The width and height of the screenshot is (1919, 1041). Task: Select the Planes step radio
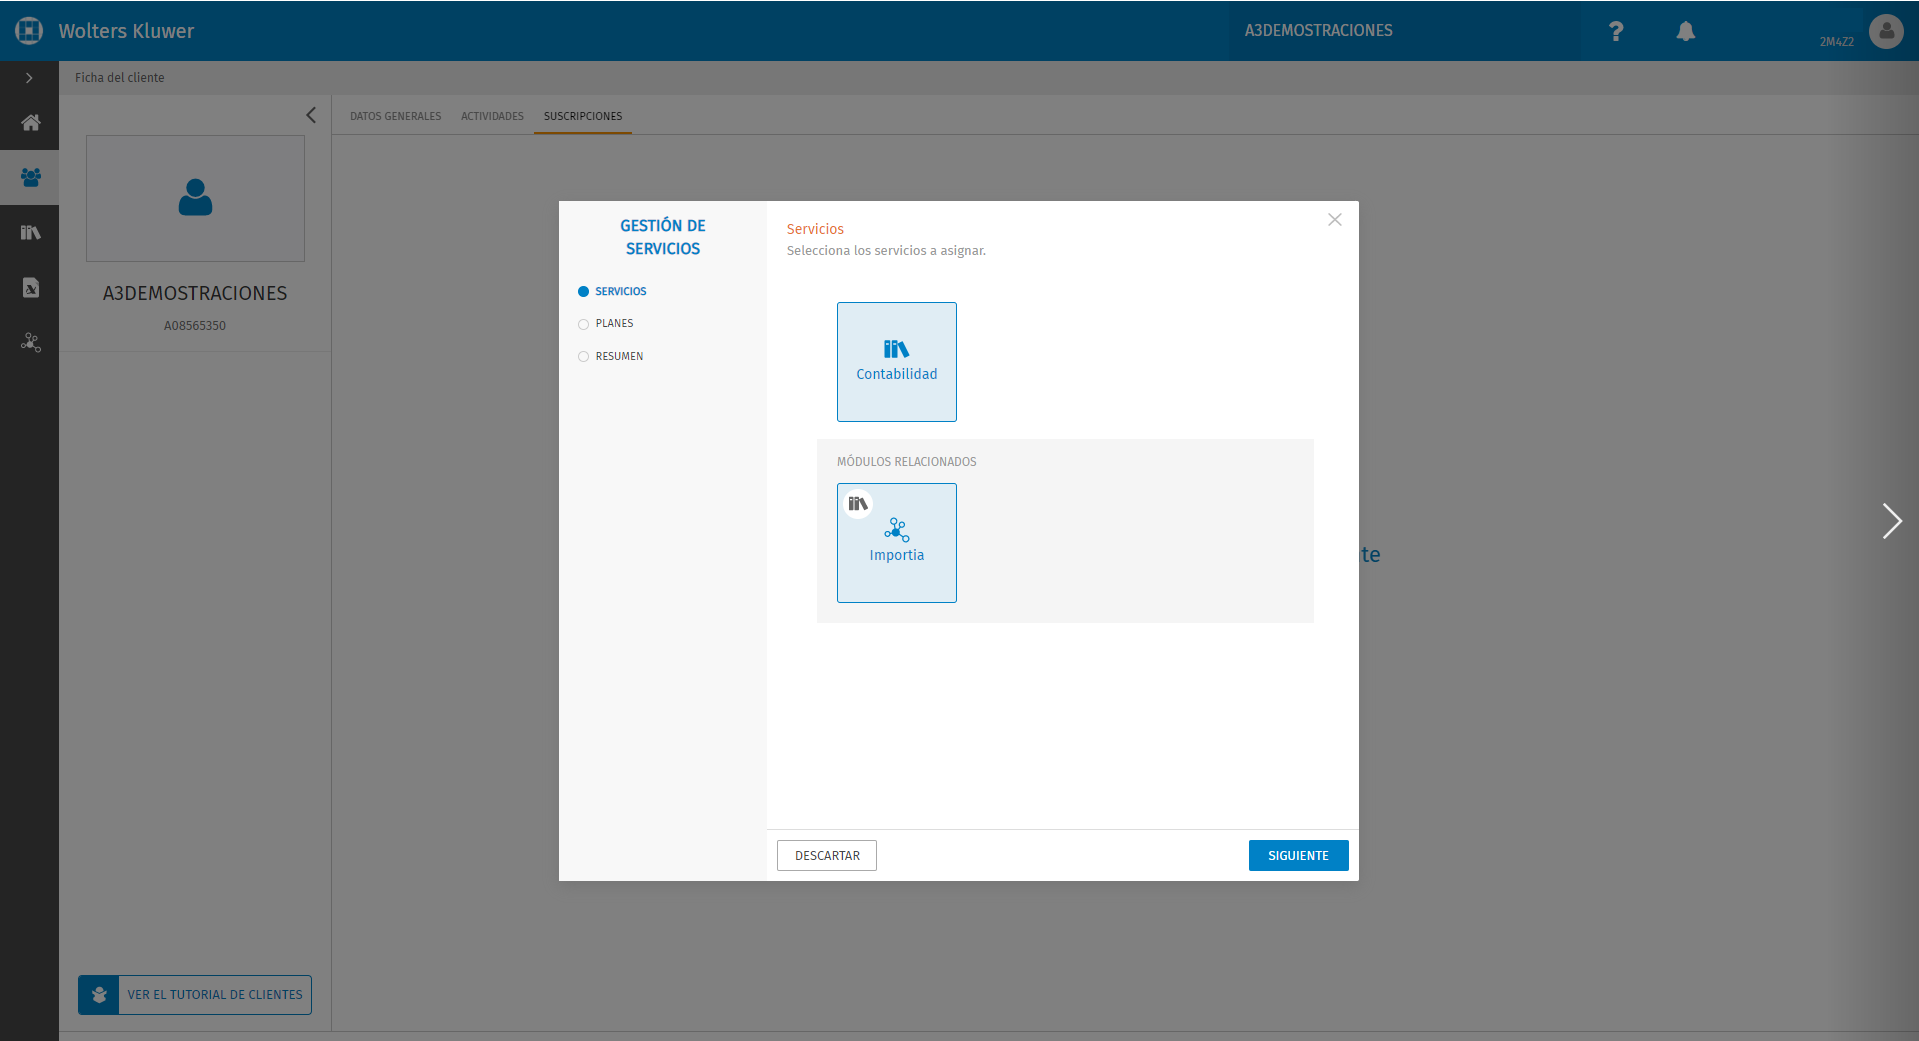click(x=583, y=324)
